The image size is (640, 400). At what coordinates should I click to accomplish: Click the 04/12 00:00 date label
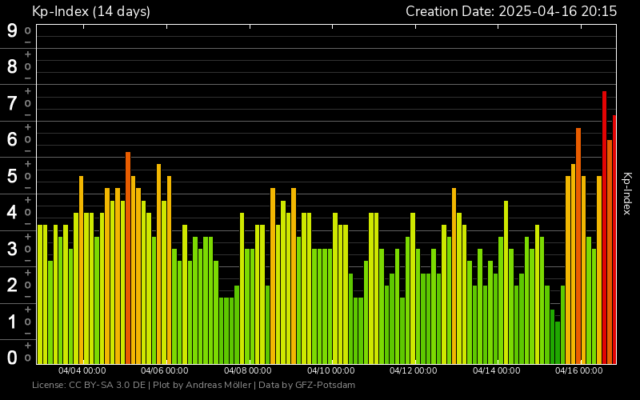tap(415, 371)
